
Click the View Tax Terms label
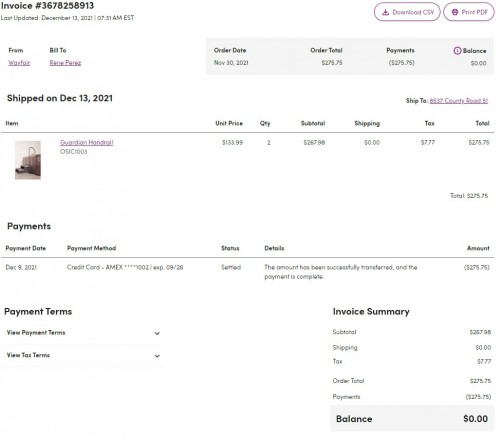coord(28,355)
